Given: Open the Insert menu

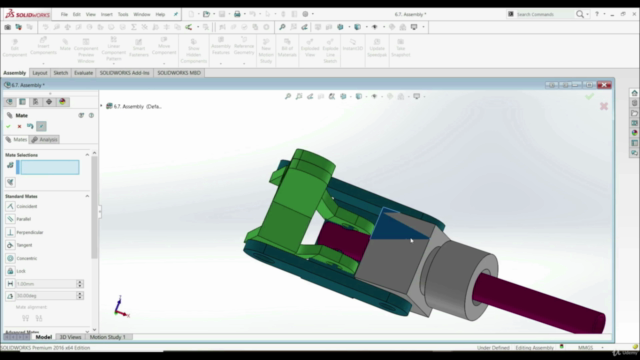Looking at the screenshot, I should (x=107, y=14).
